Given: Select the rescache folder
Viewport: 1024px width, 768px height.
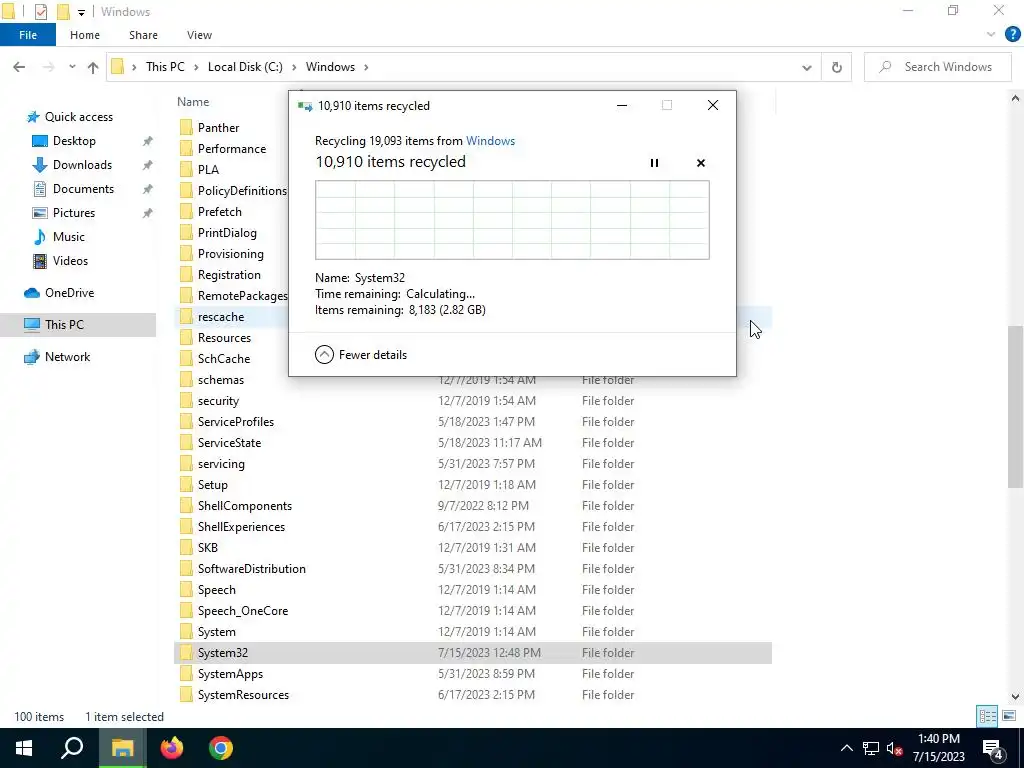Looking at the screenshot, I should click(221, 317).
